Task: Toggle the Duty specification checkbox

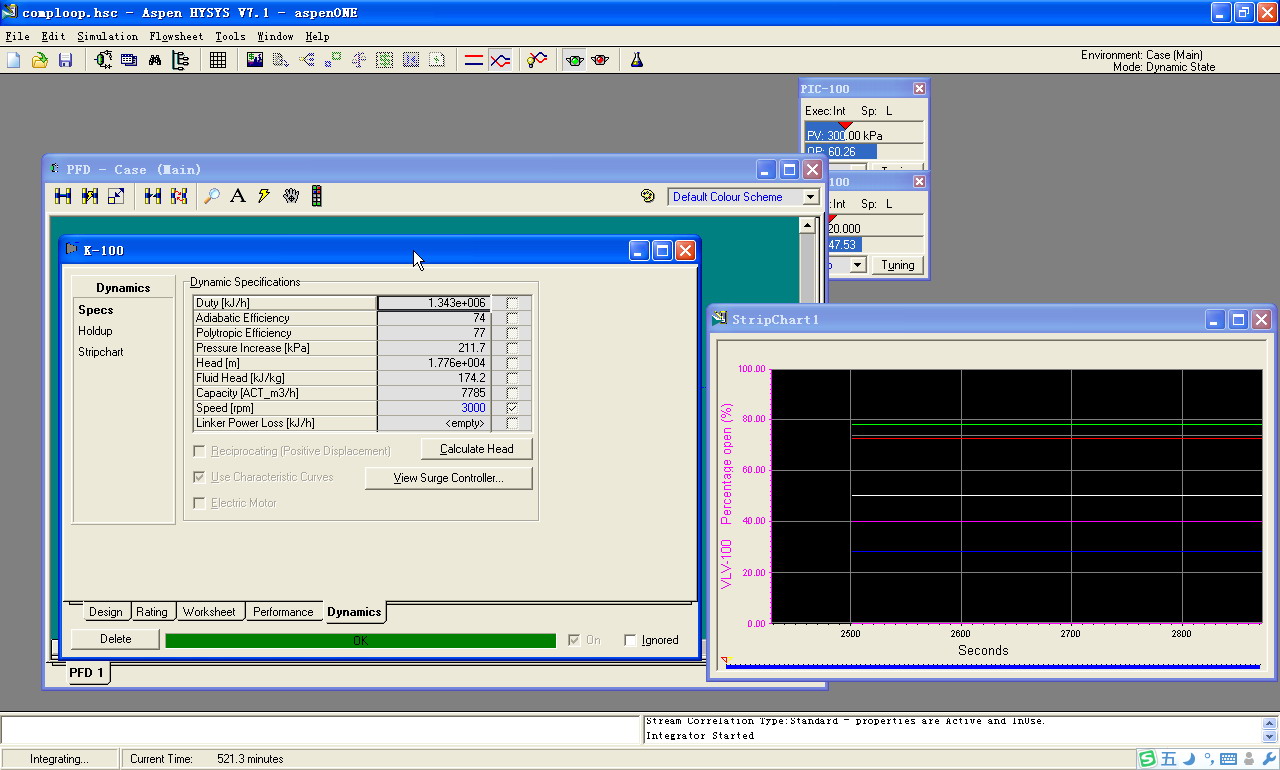Action: [x=512, y=303]
